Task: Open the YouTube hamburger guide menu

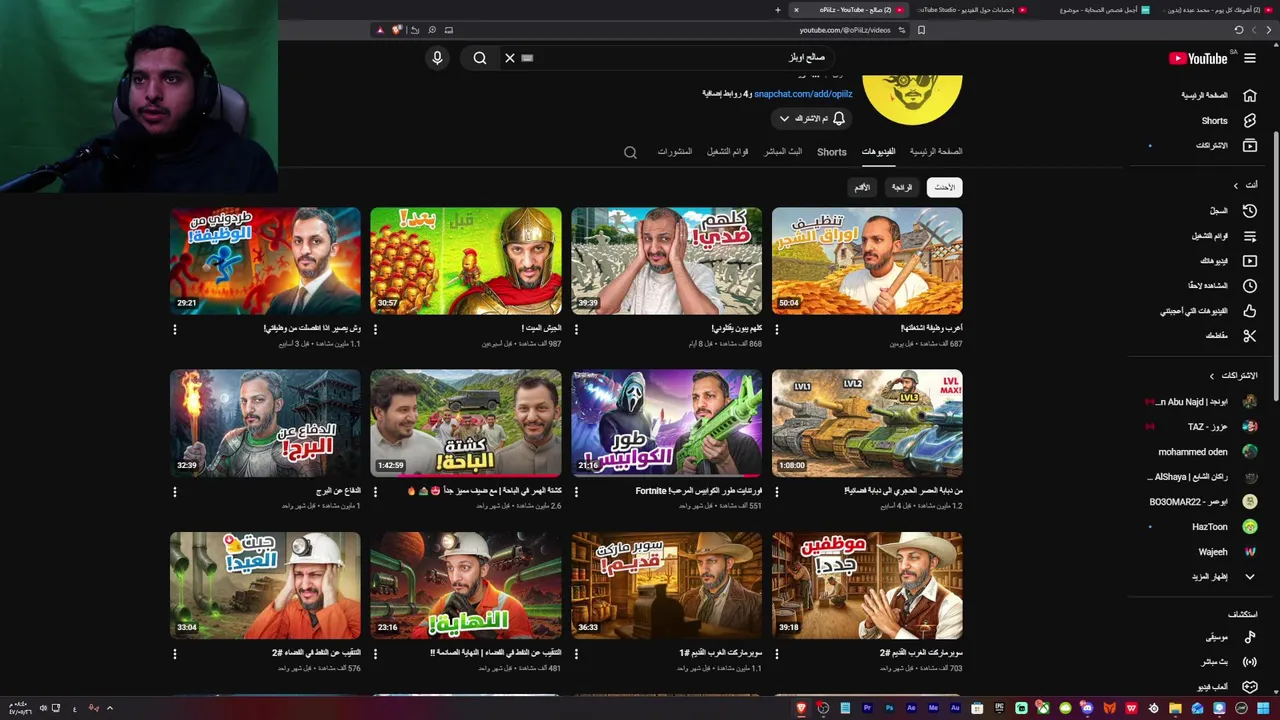Action: 1249,58
